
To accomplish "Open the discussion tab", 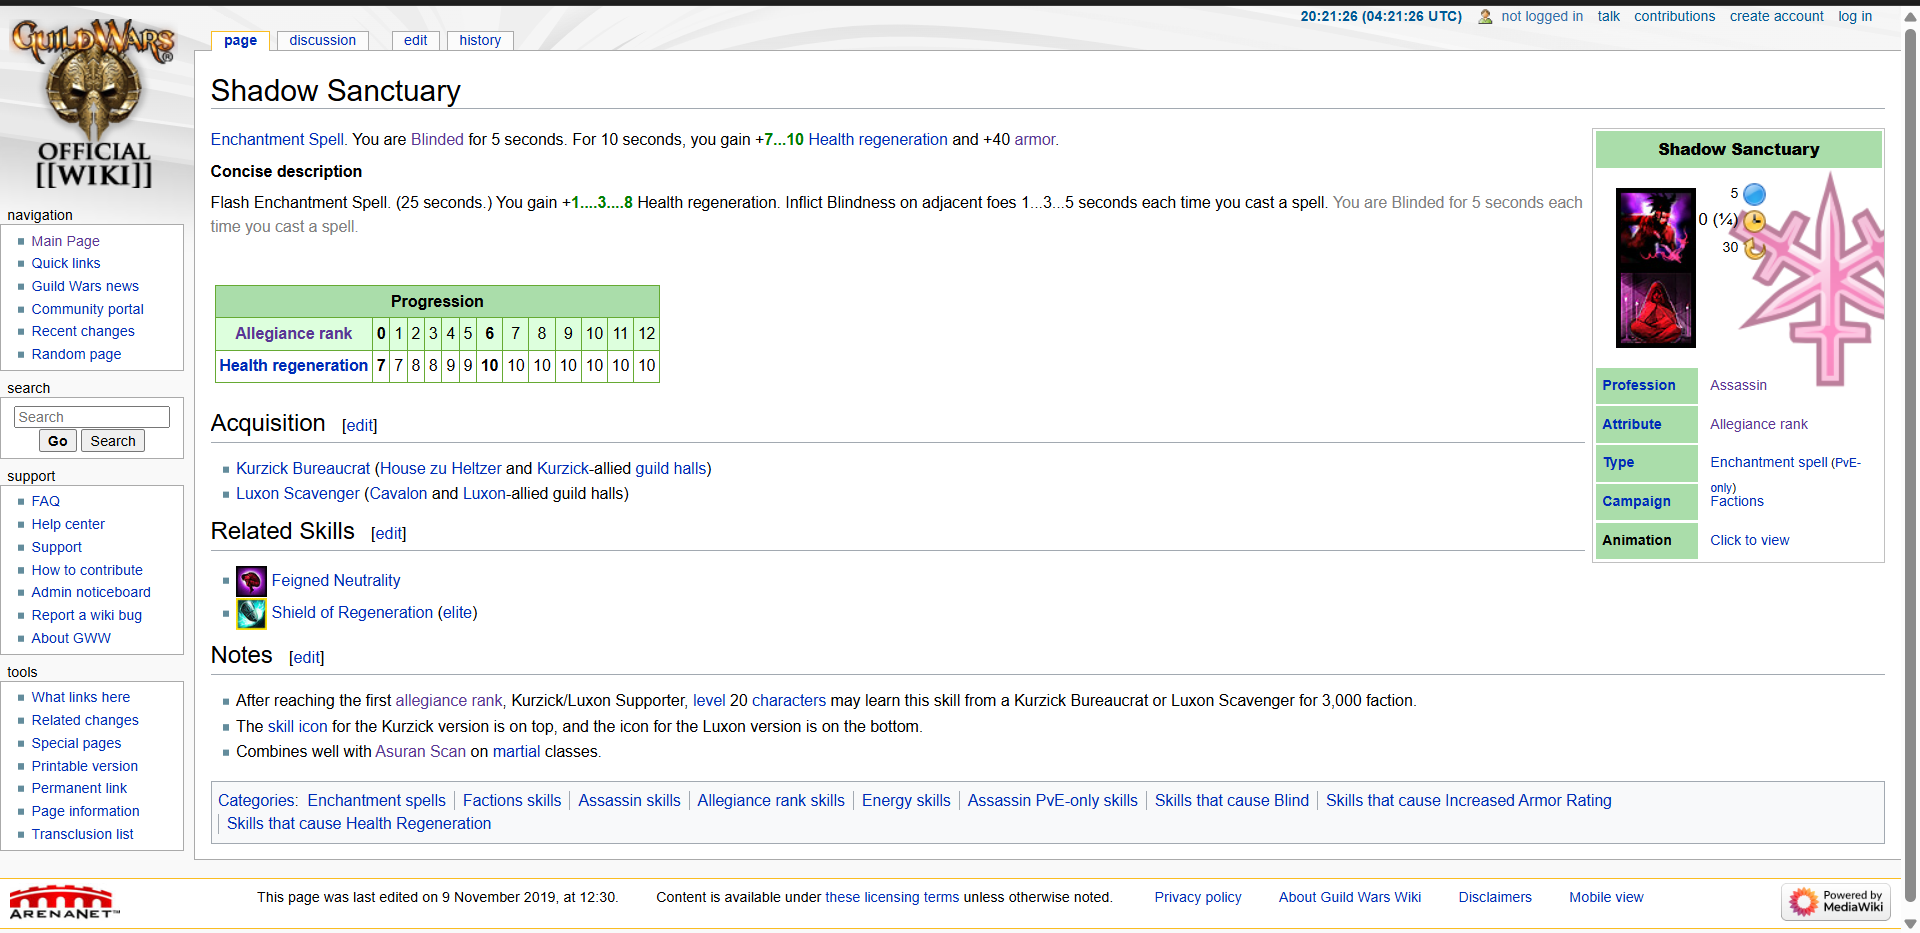I will tap(323, 40).
